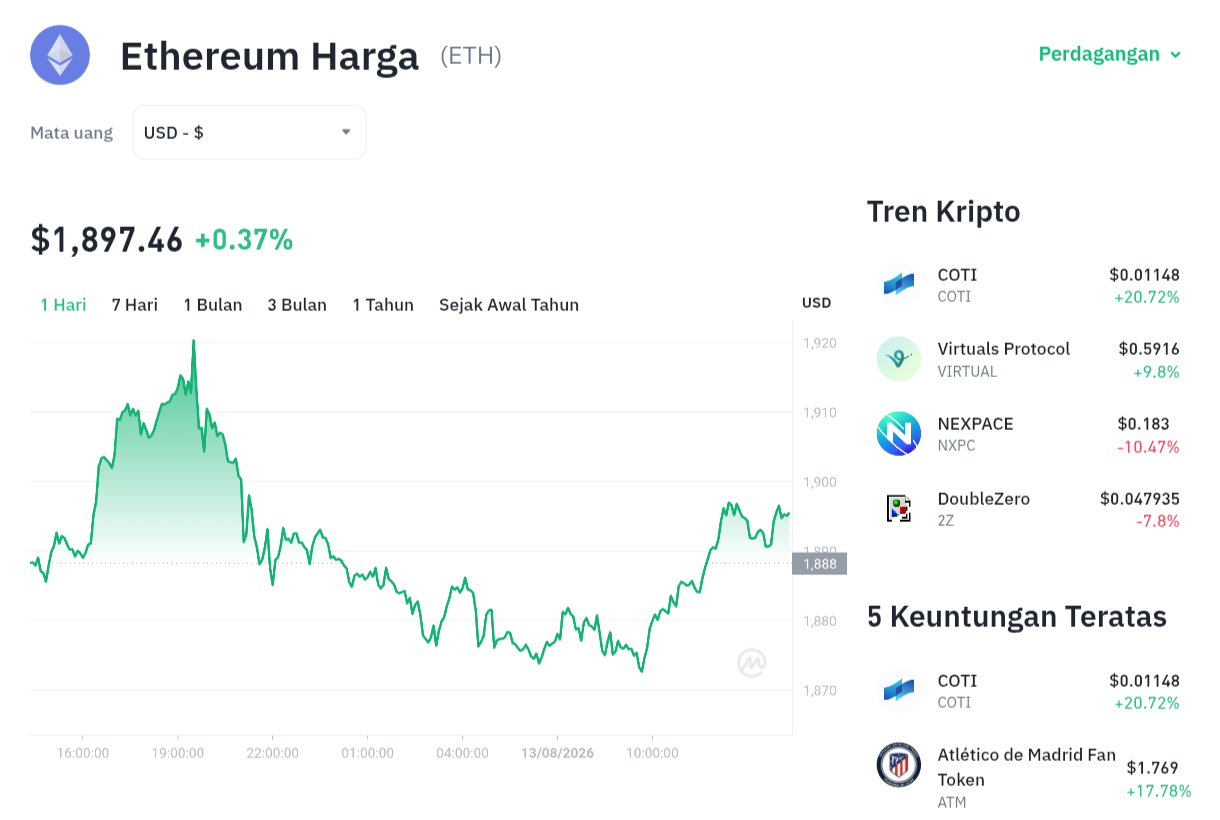Click the NEXPACE coin icon
Screen dimensions: 1220x820
coord(899,434)
